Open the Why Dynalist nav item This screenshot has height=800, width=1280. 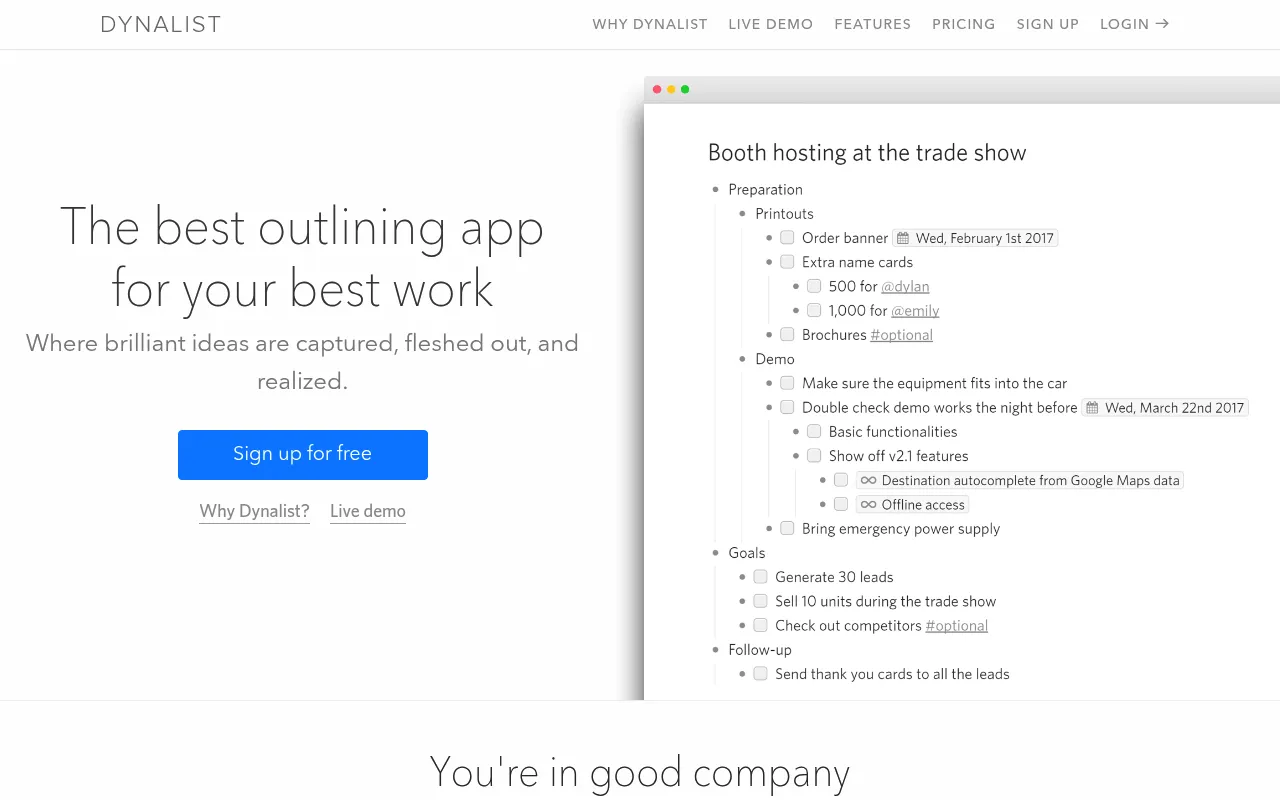[650, 24]
